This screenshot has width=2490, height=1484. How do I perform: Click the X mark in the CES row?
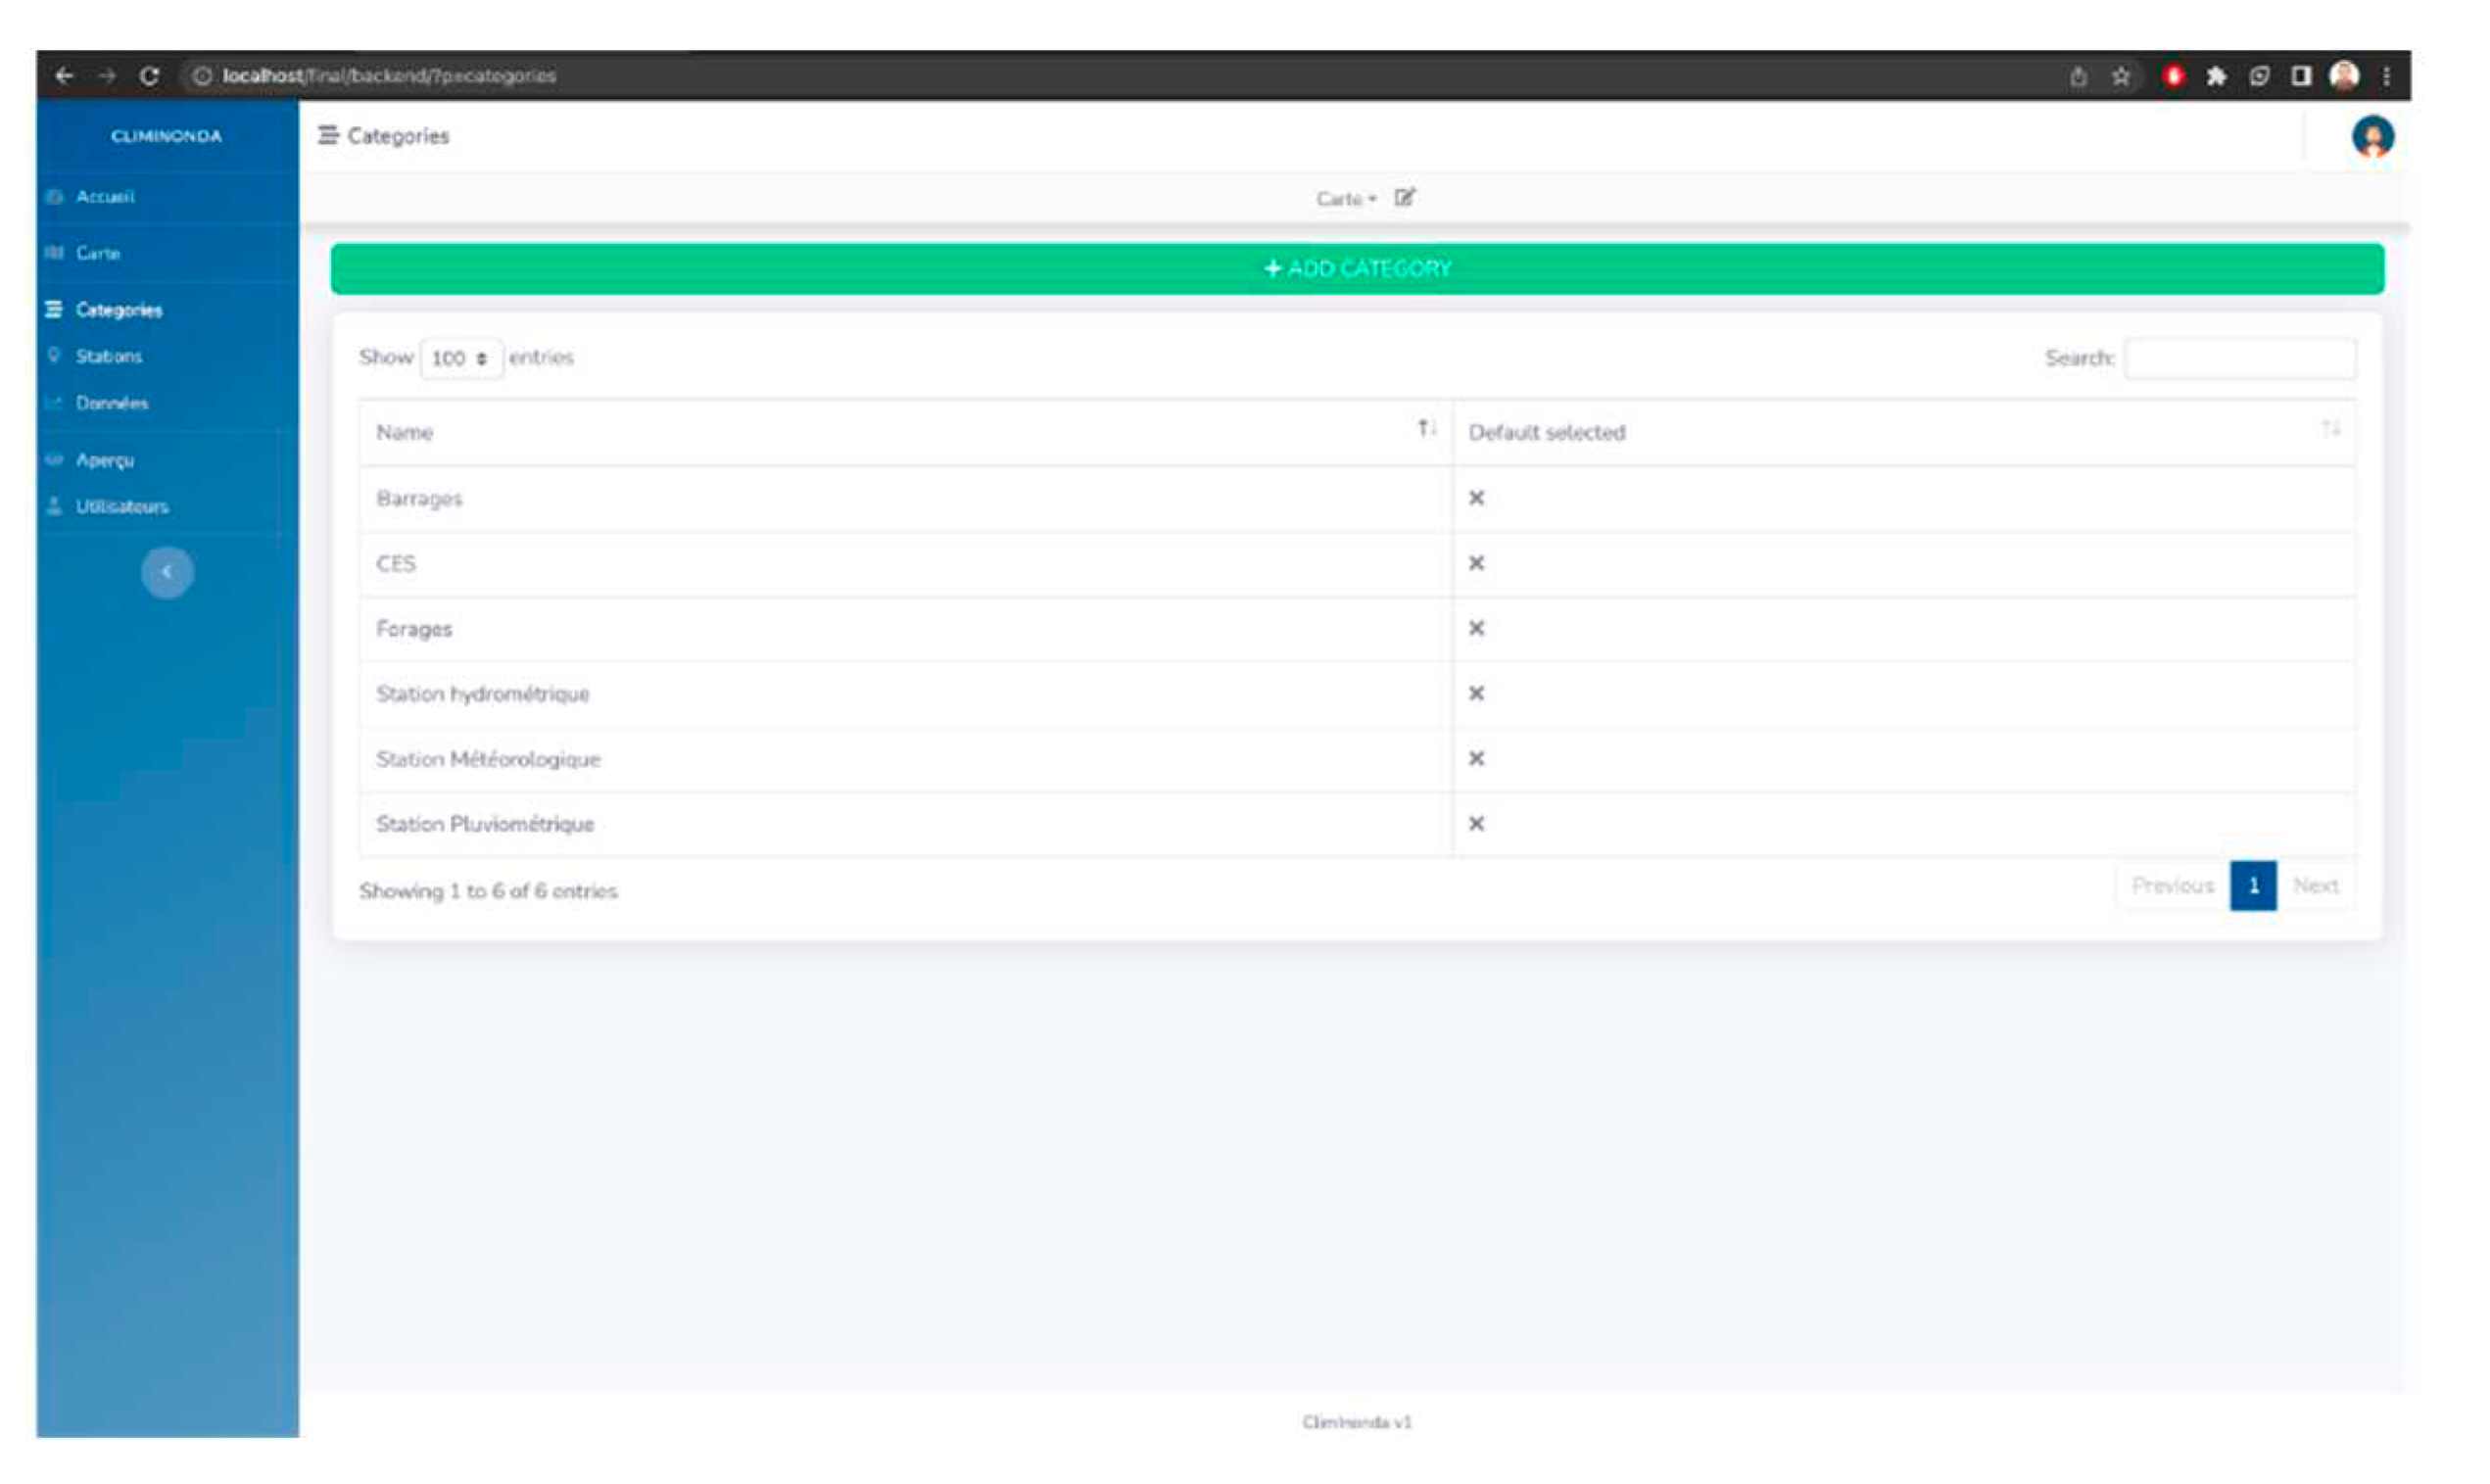tap(1476, 564)
